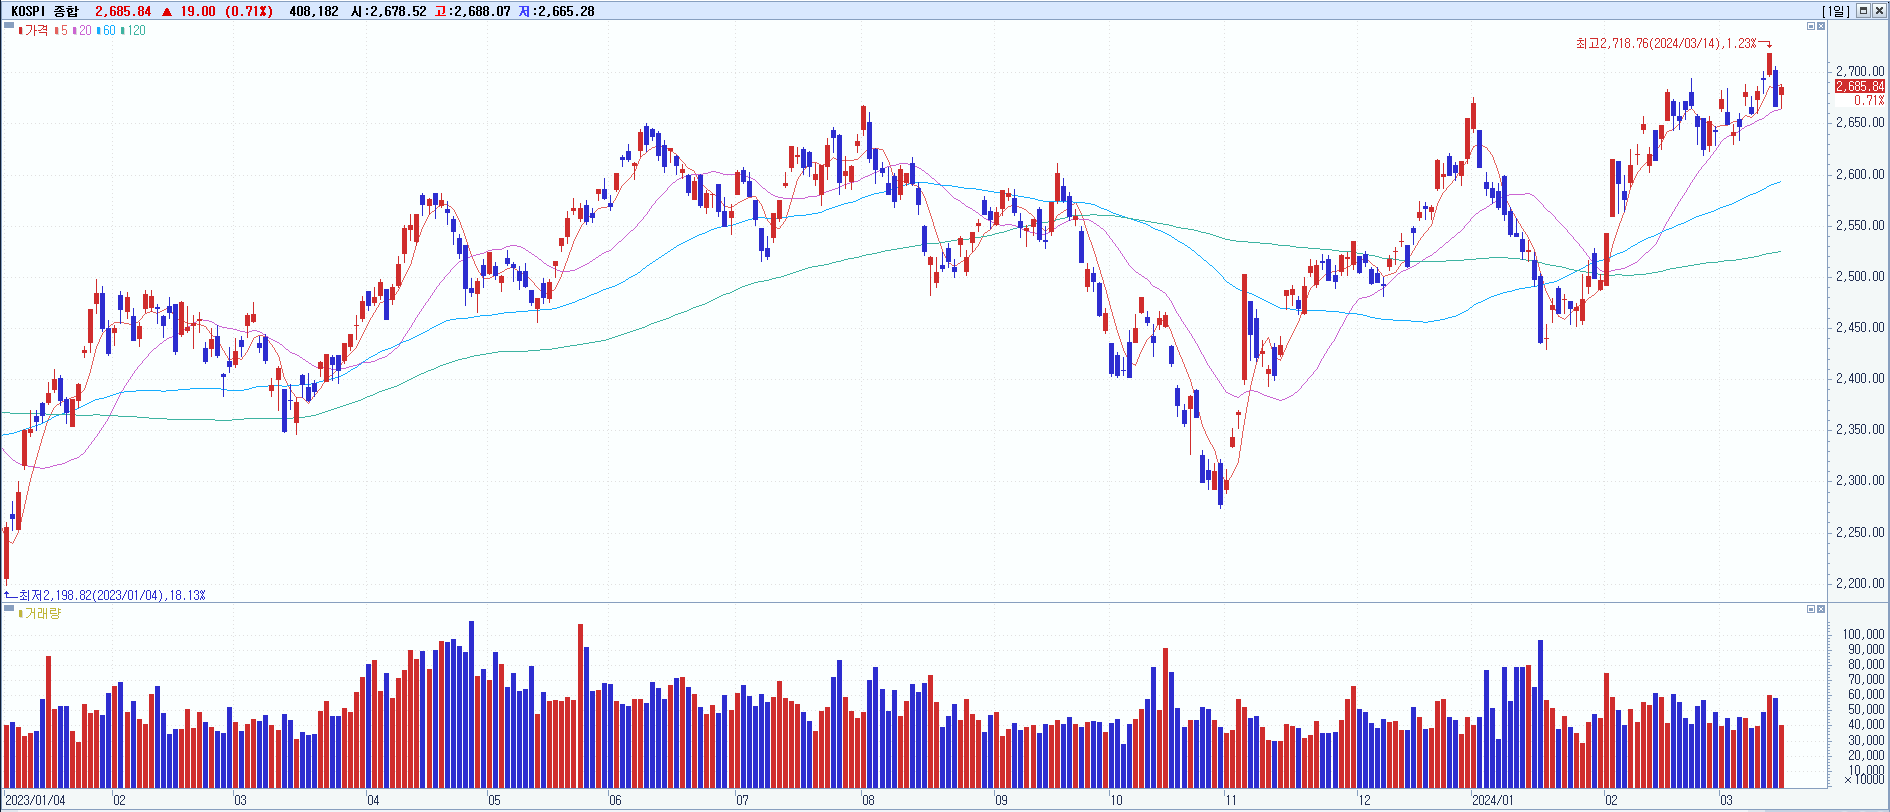Click the 50,000 volume axis label
The width and height of the screenshot is (1890, 812).
point(1866,709)
